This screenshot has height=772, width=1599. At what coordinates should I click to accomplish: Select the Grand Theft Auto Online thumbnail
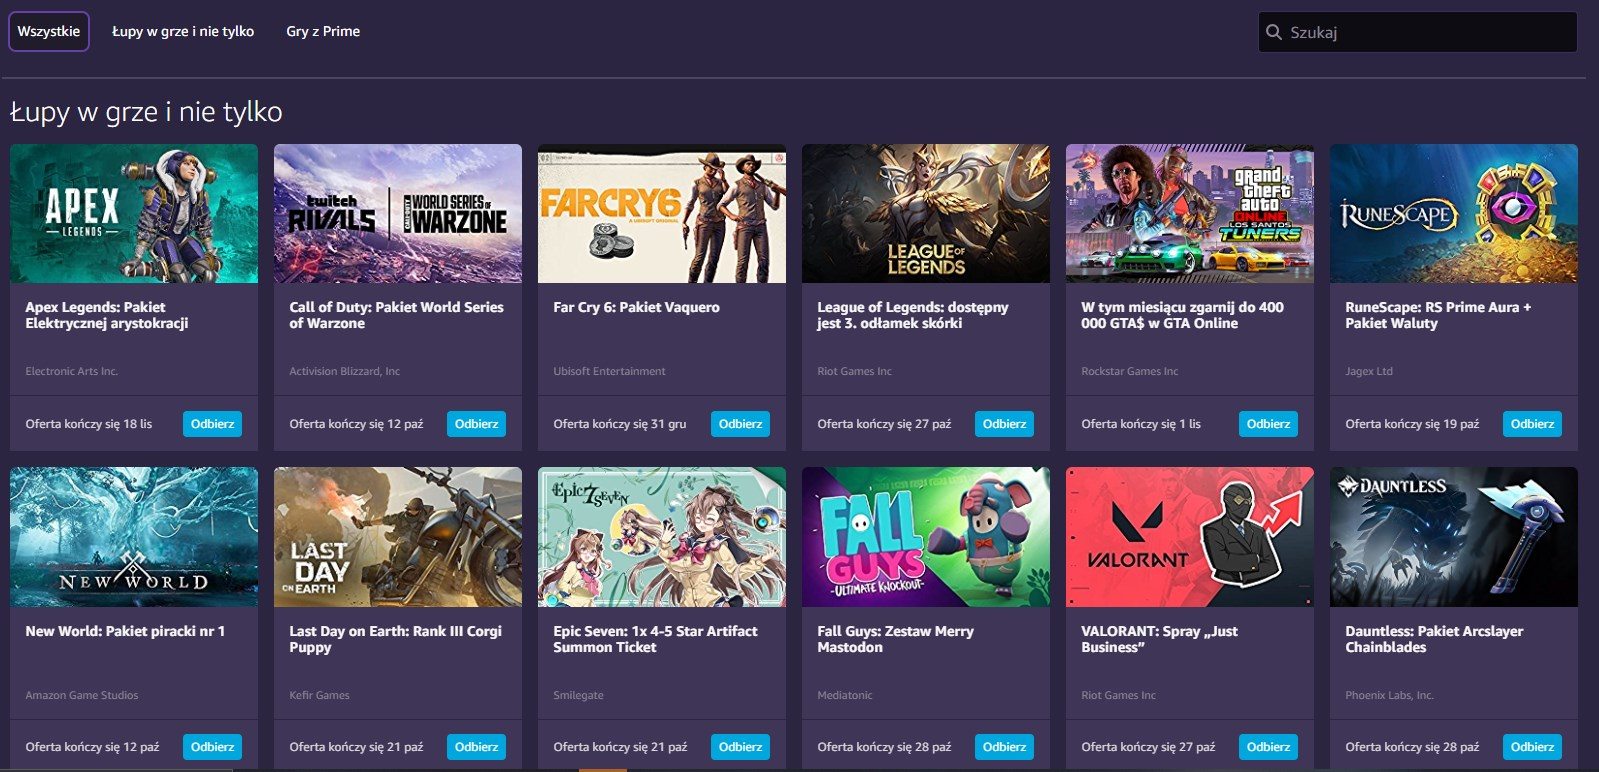pyautogui.click(x=1190, y=213)
